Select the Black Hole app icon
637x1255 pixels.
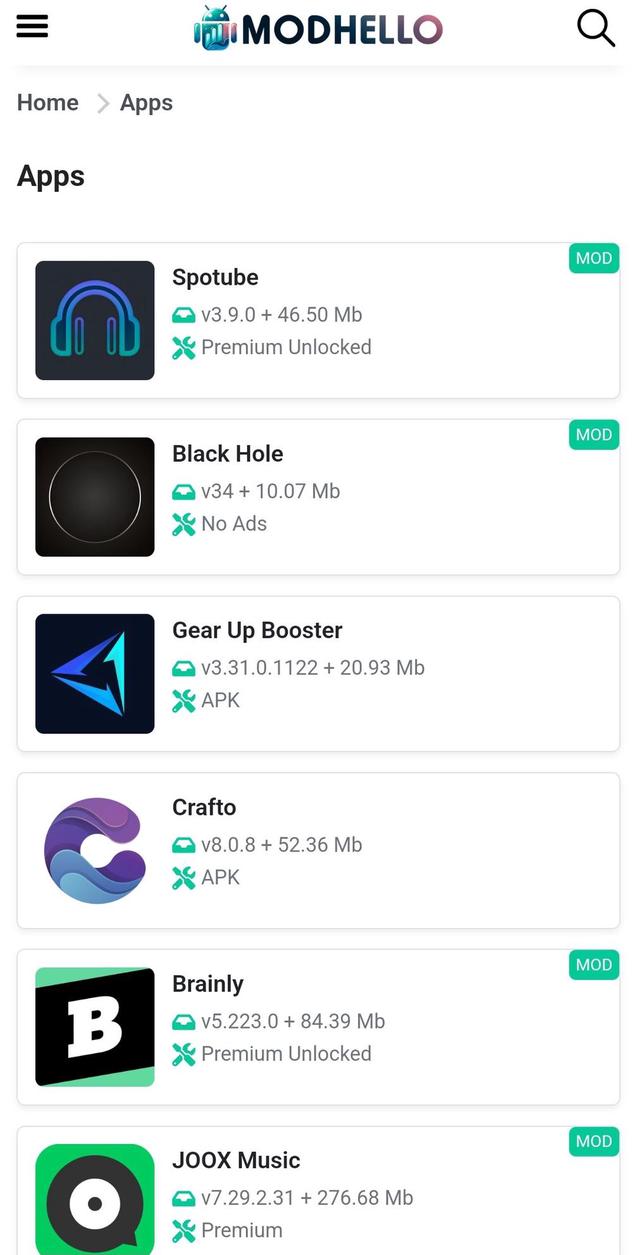(x=94, y=497)
